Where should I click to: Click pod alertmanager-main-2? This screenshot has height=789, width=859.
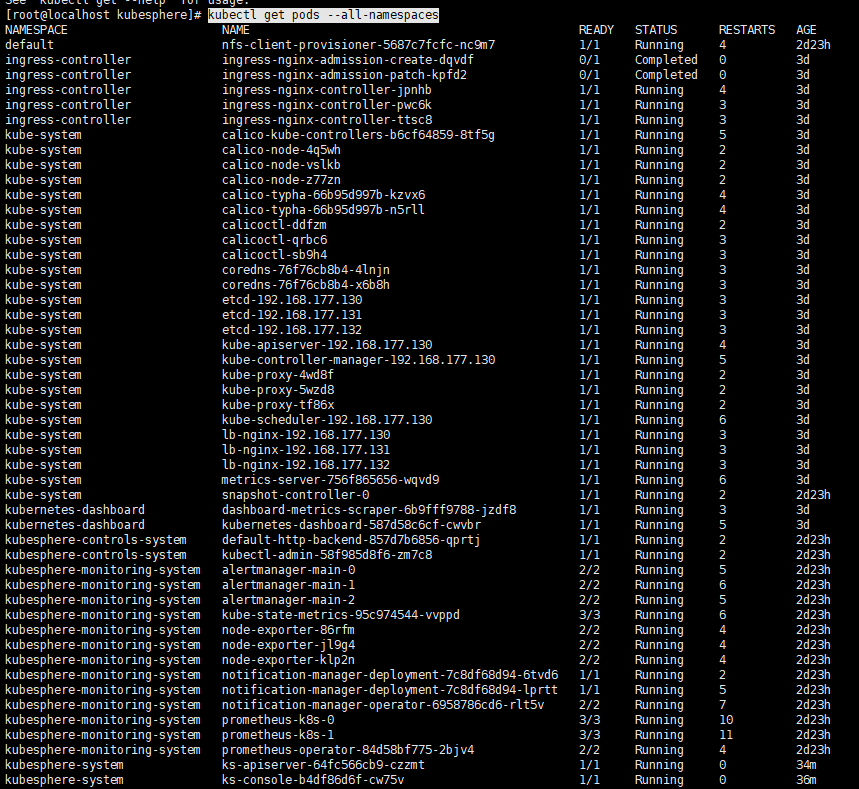click(x=288, y=601)
